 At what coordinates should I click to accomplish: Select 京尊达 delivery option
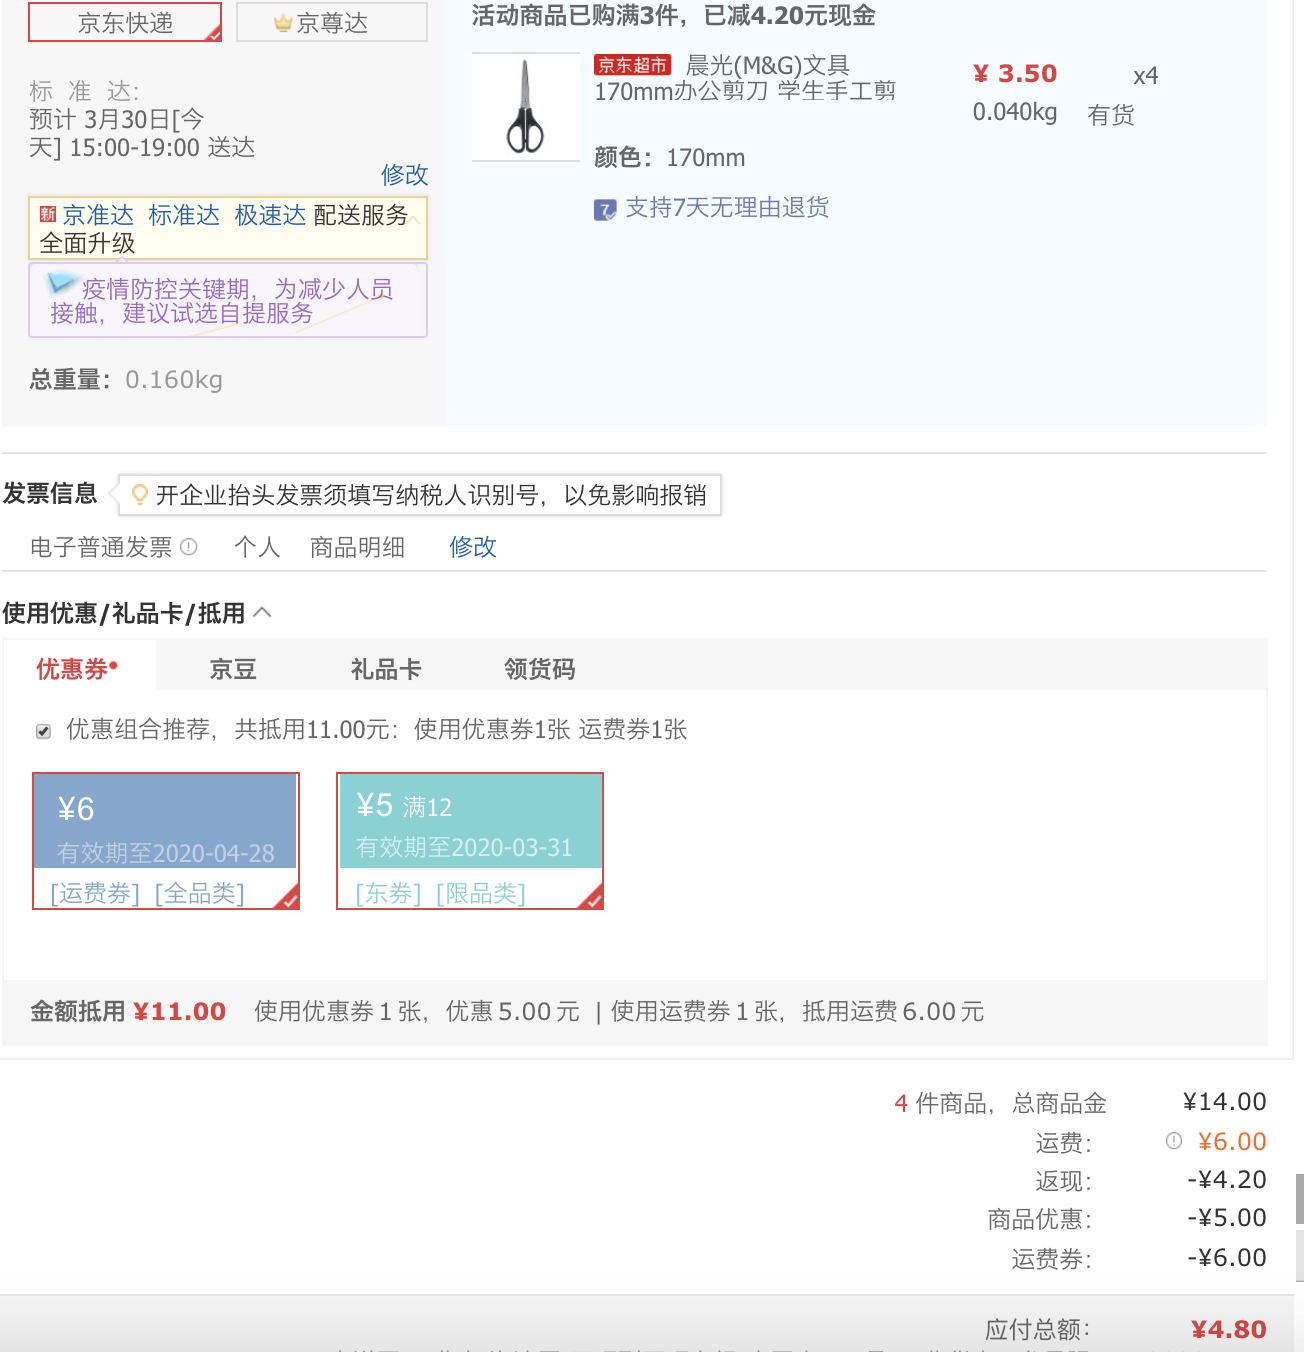[332, 22]
